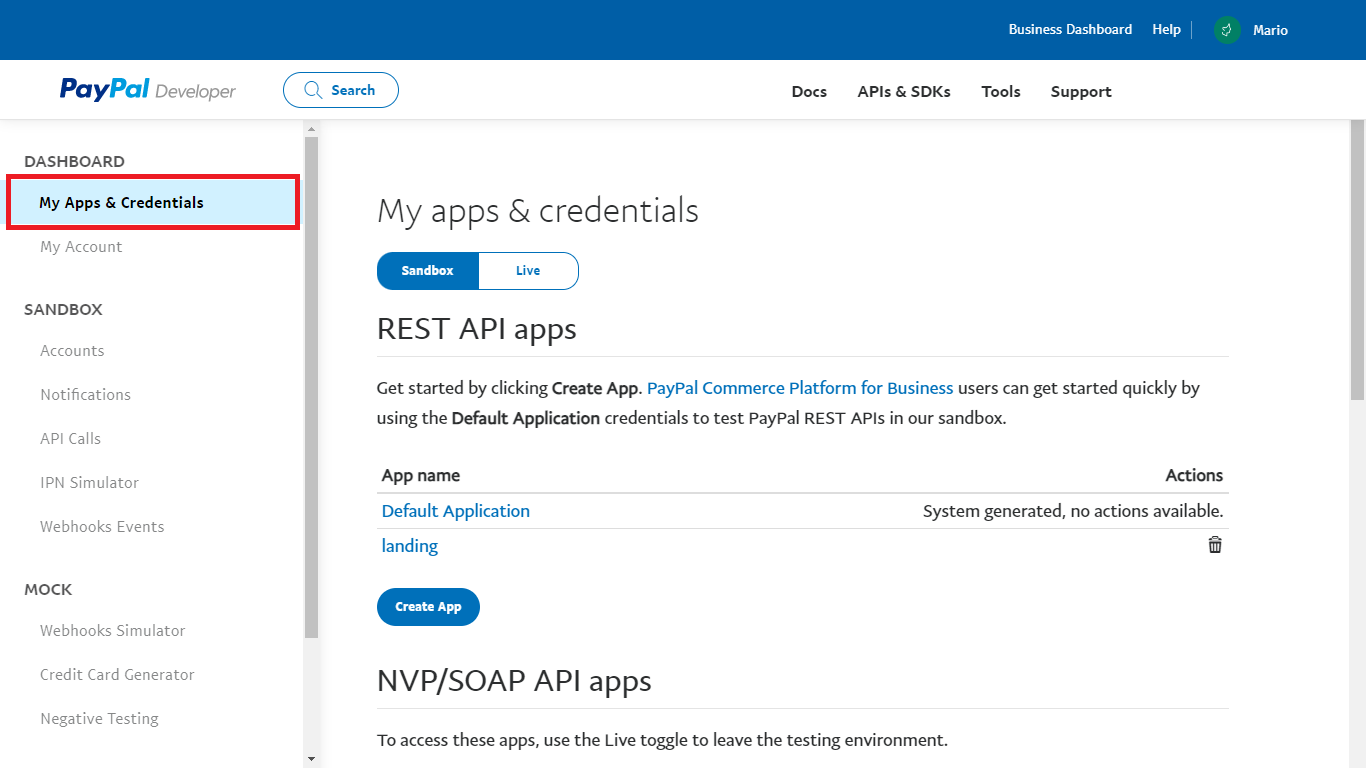Viewport: 1366px width, 768px height.
Task: Click the main page vertical scrollbar thumb
Action: coord(1357,260)
